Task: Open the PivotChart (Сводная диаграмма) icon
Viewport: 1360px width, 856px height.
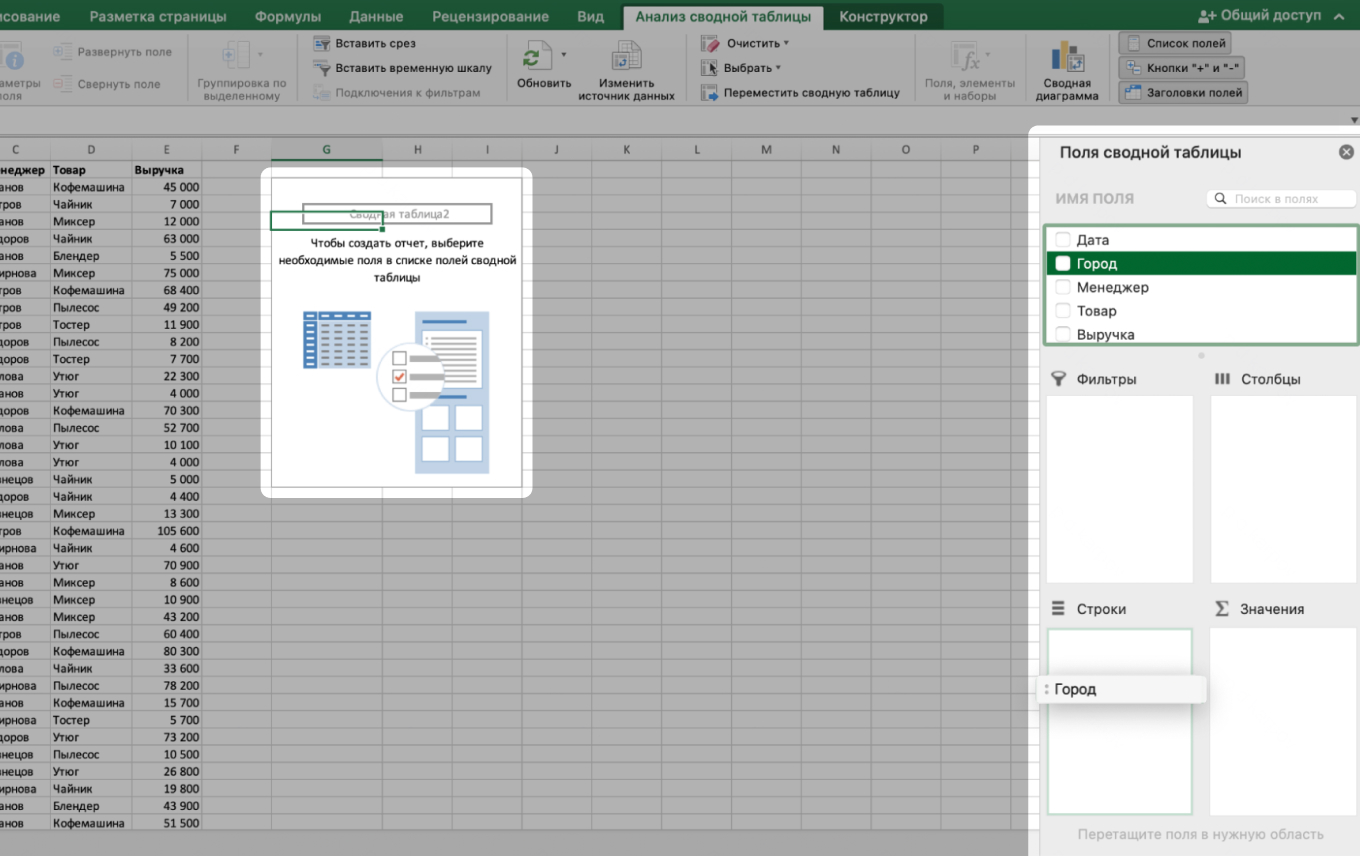Action: tap(1066, 57)
